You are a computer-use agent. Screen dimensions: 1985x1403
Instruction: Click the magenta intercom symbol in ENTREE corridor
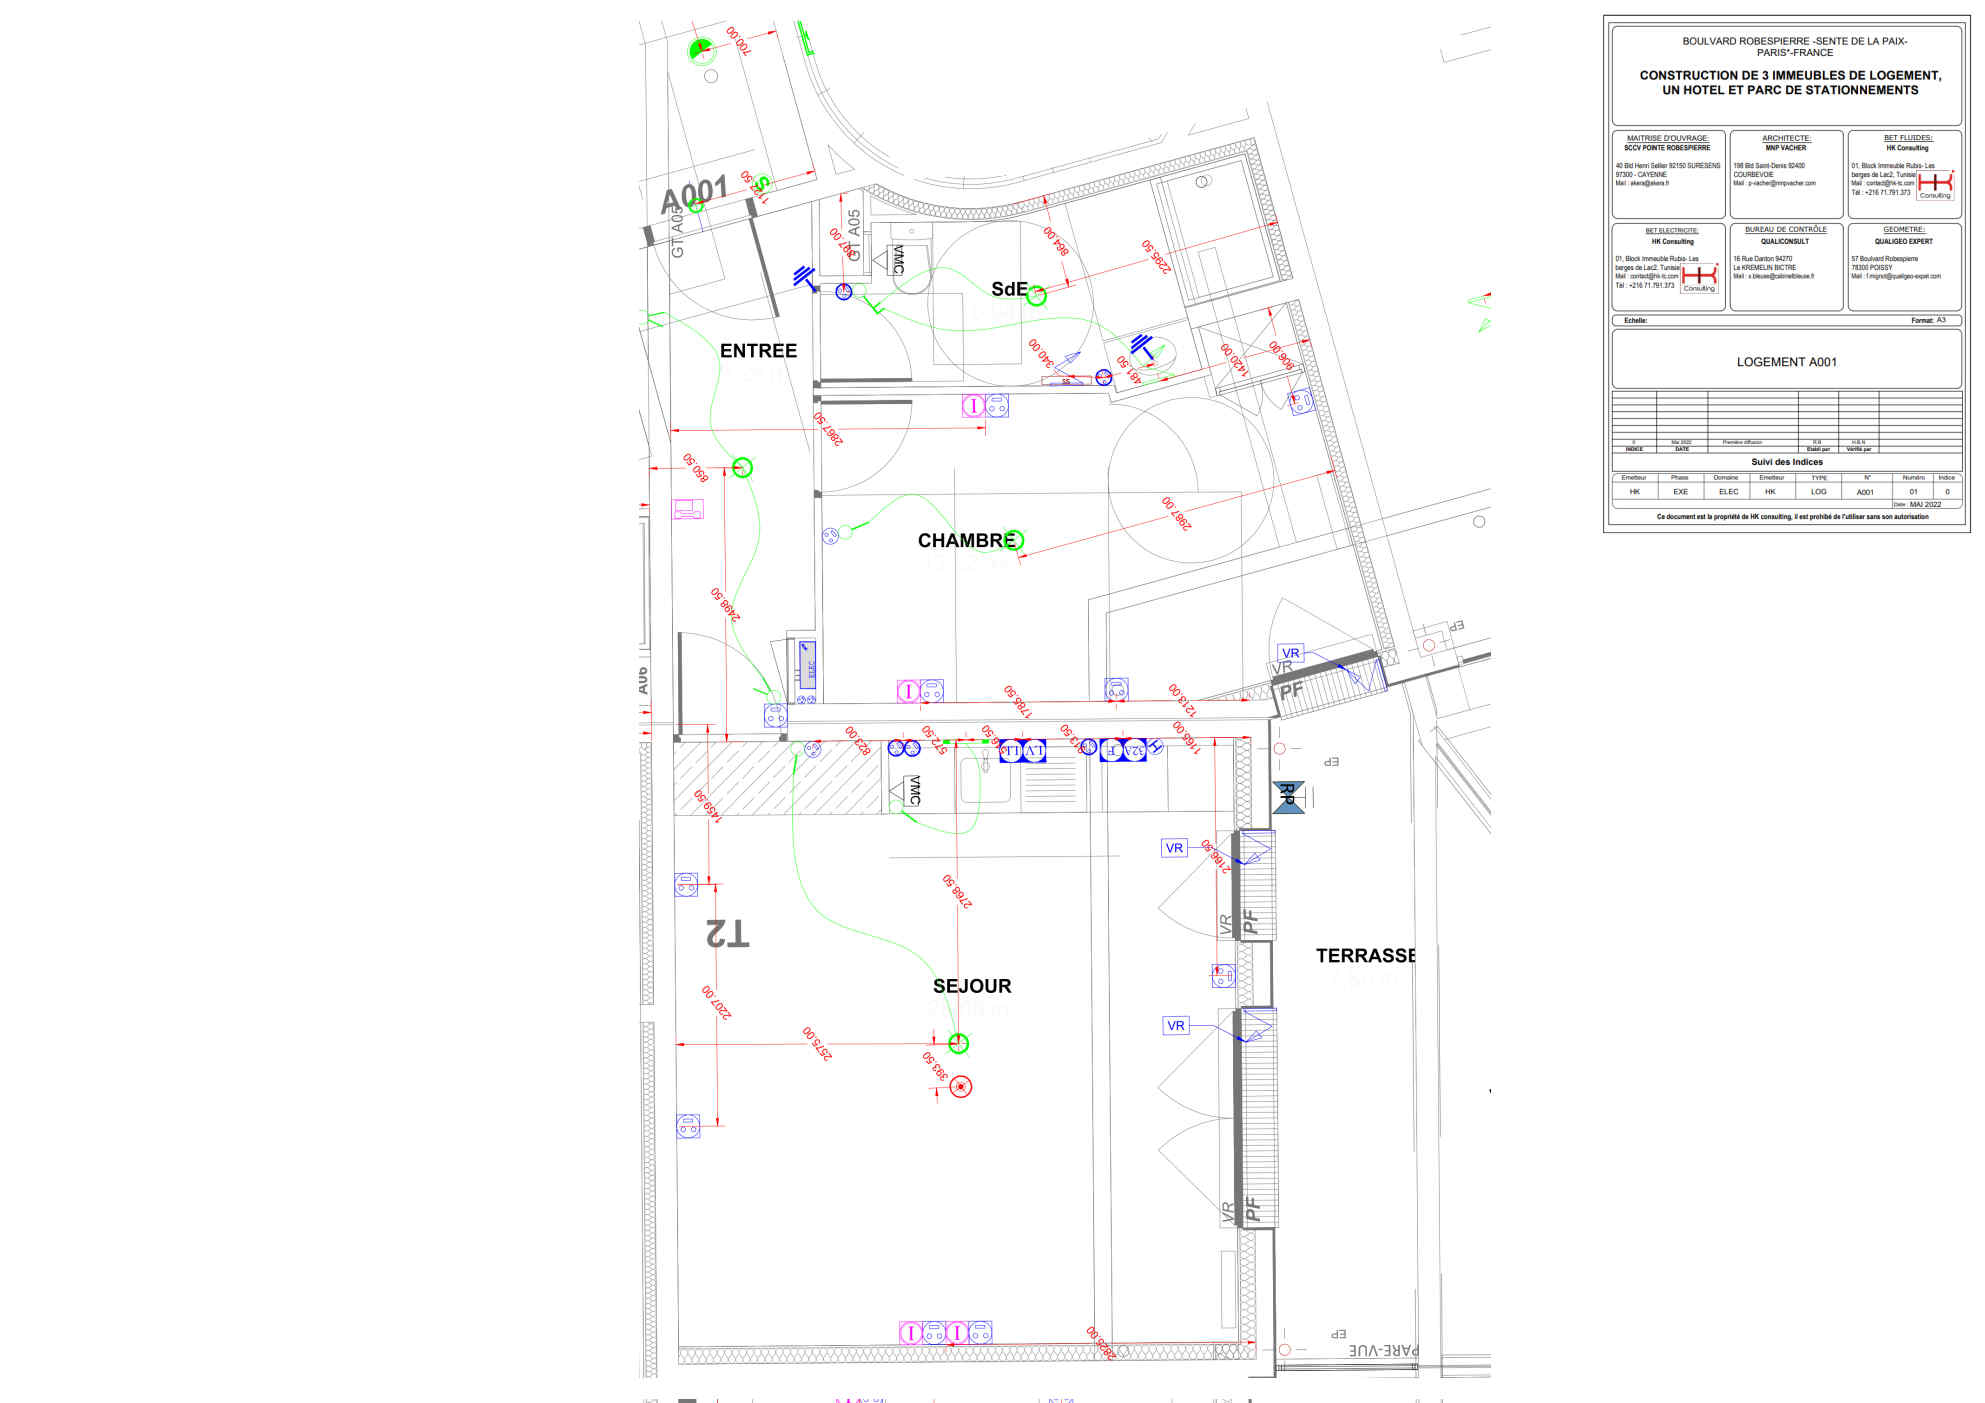click(688, 509)
